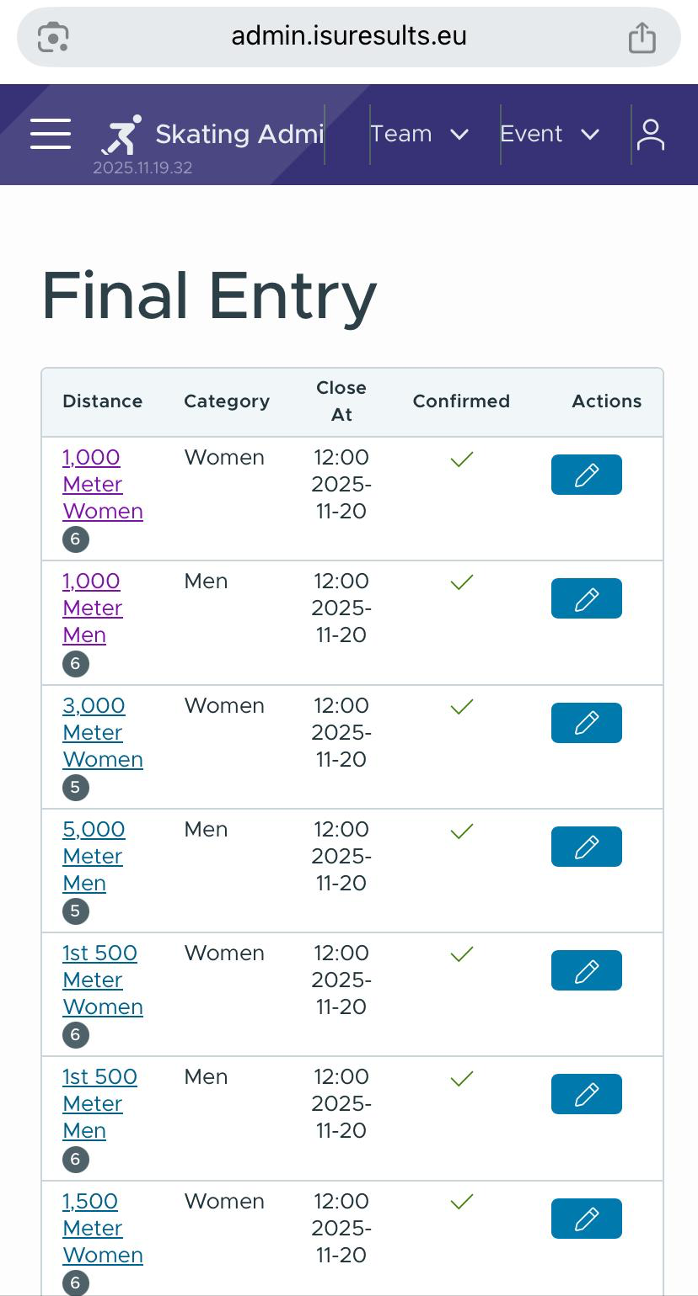698x1296 pixels.
Task: Edit the 1st 500 Meter Women entry
Action: pyautogui.click(x=586, y=971)
